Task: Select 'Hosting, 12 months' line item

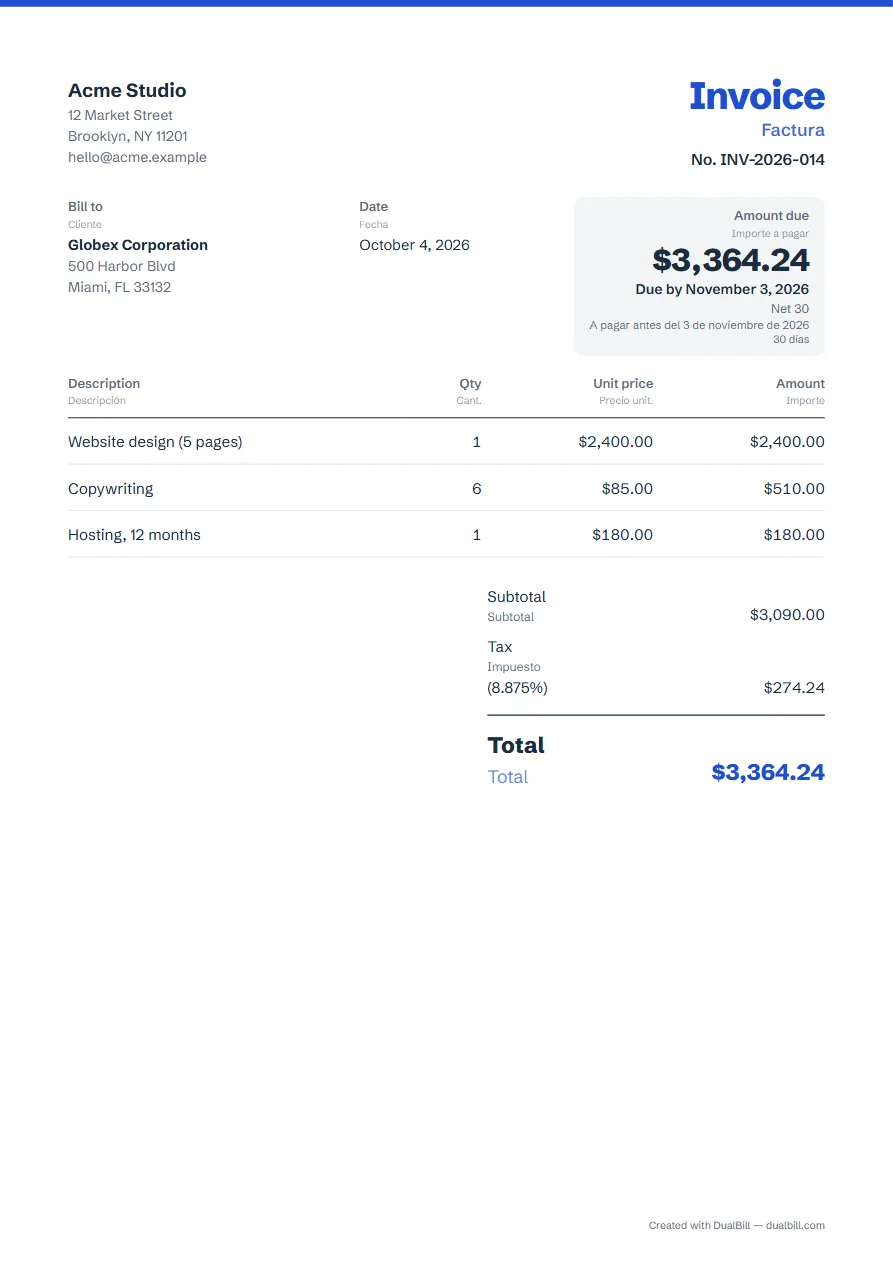Action: (x=134, y=535)
